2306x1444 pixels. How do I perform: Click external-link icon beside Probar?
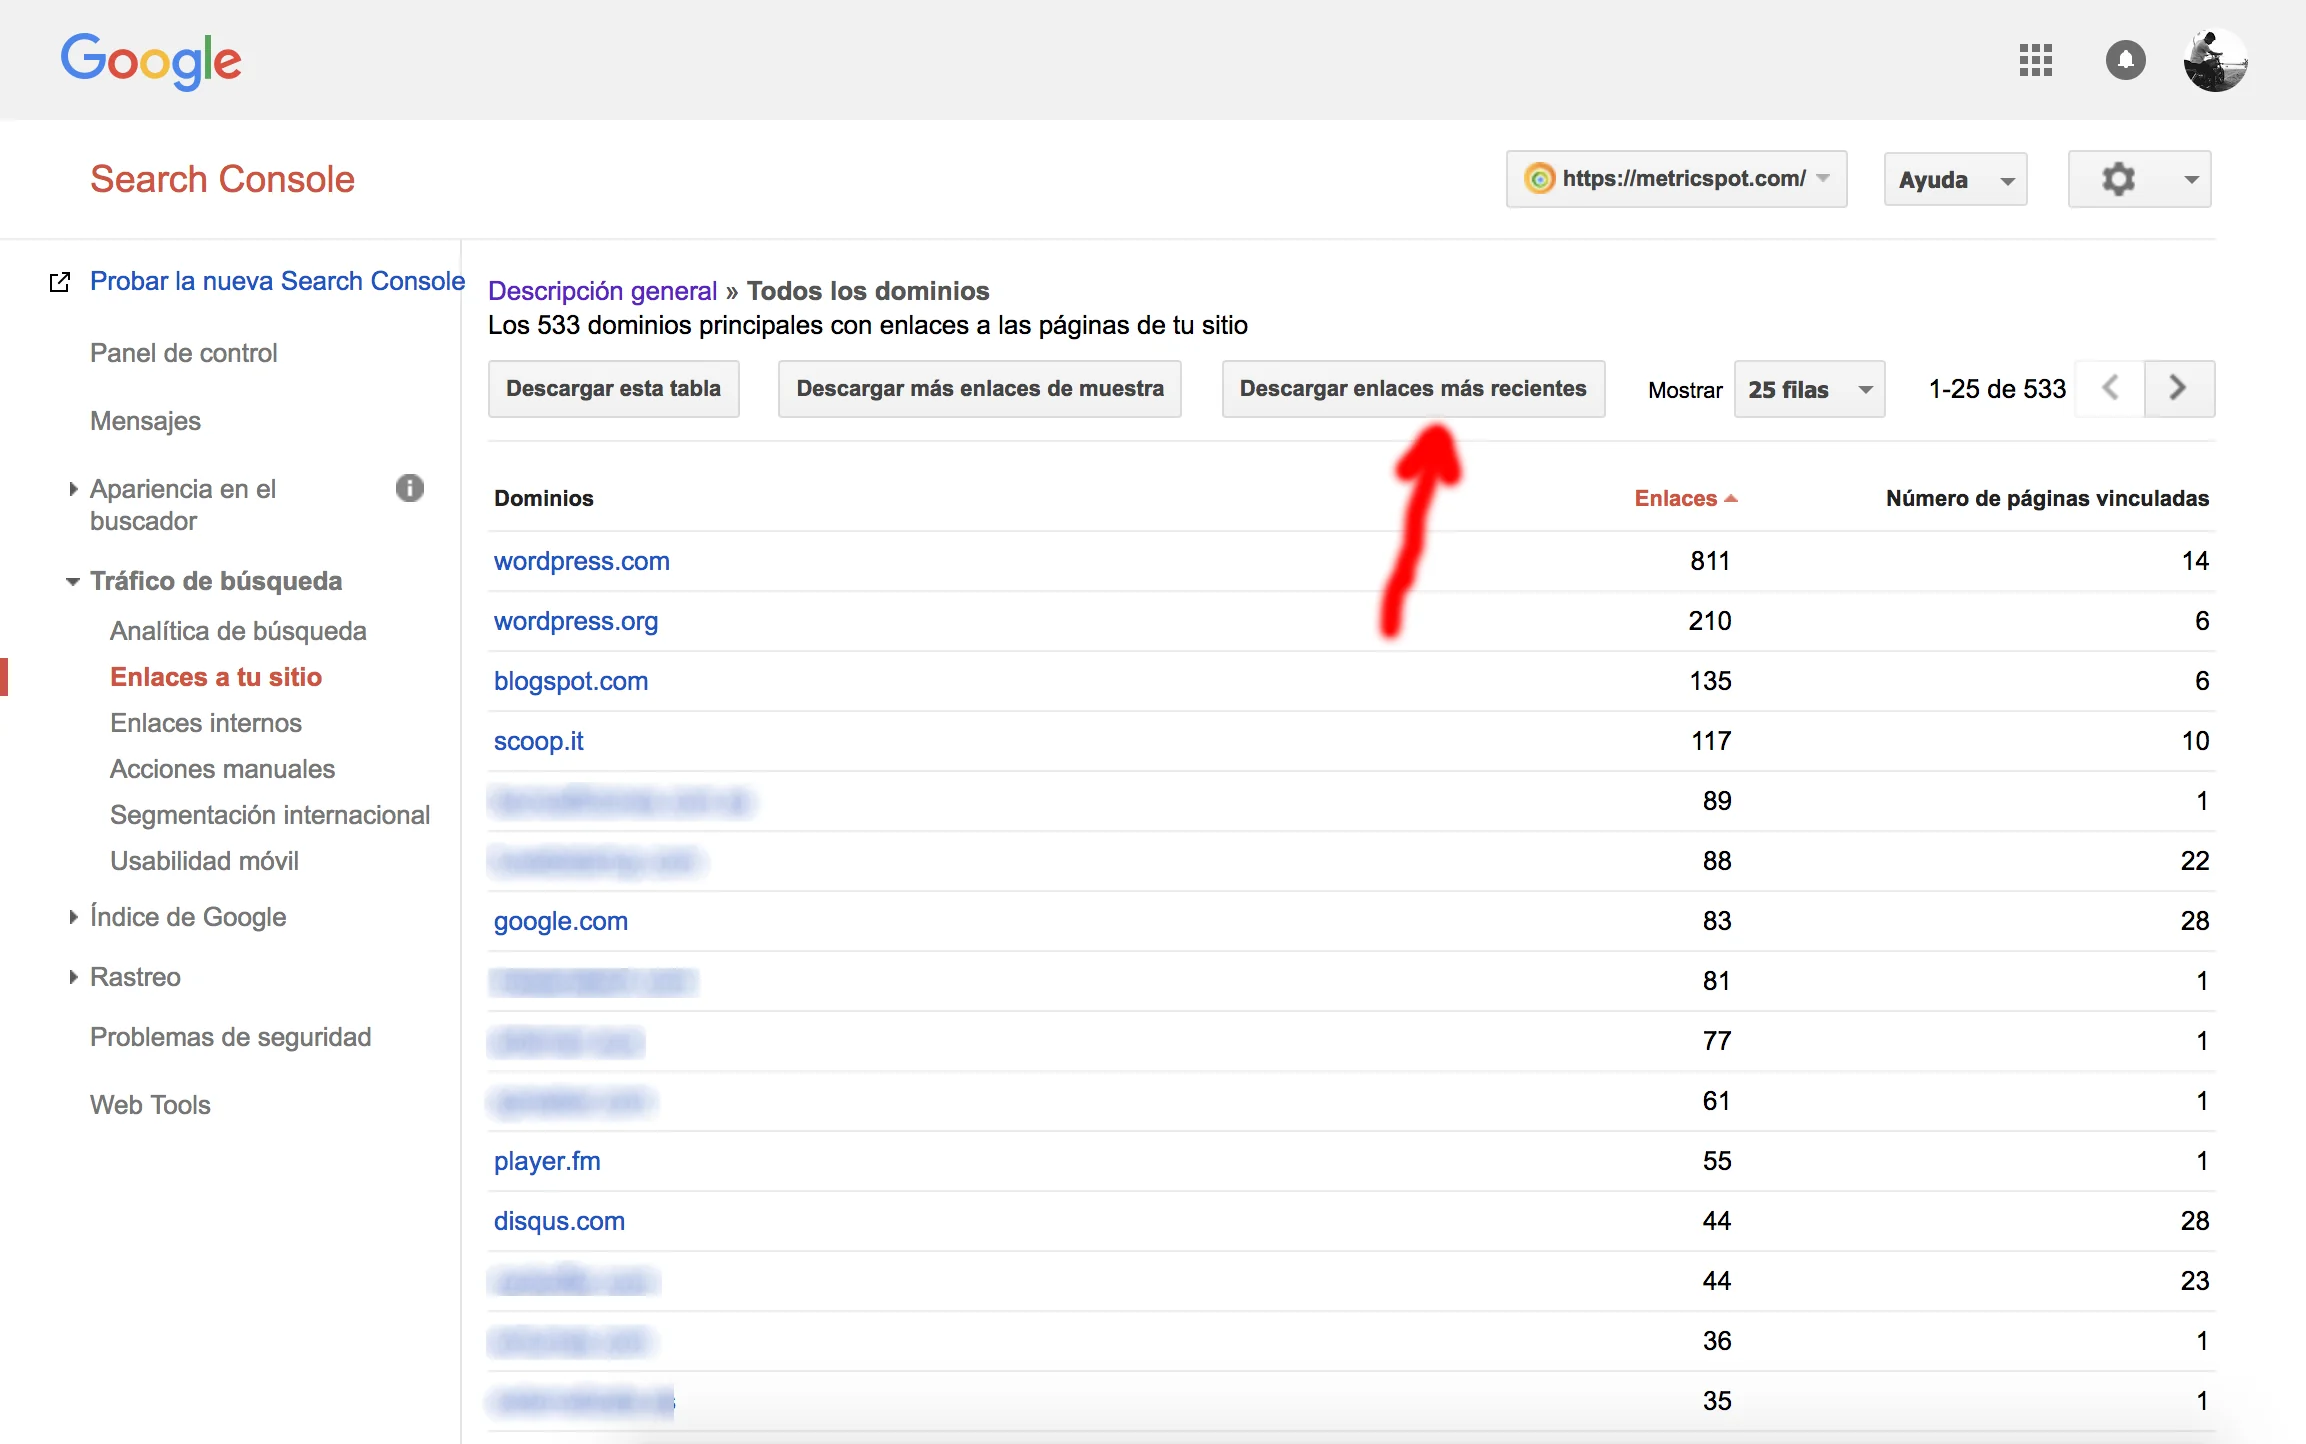click(x=60, y=282)
